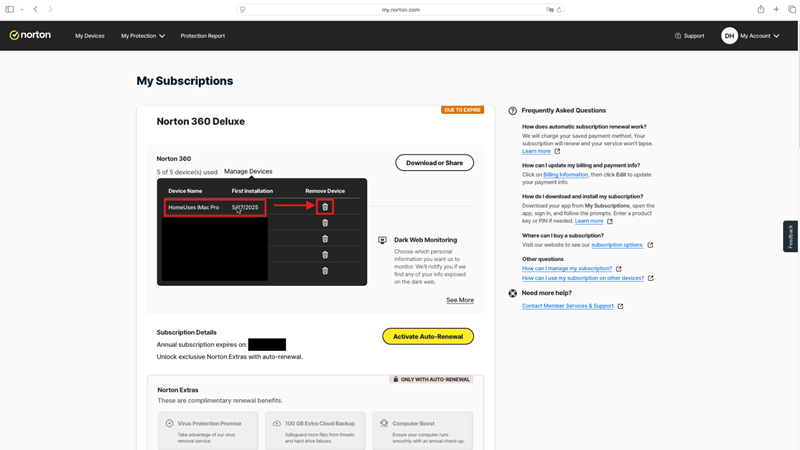The image size is (800, 450).
Task: Click the website settings icon in address bar
Action: tap(243, 10)
